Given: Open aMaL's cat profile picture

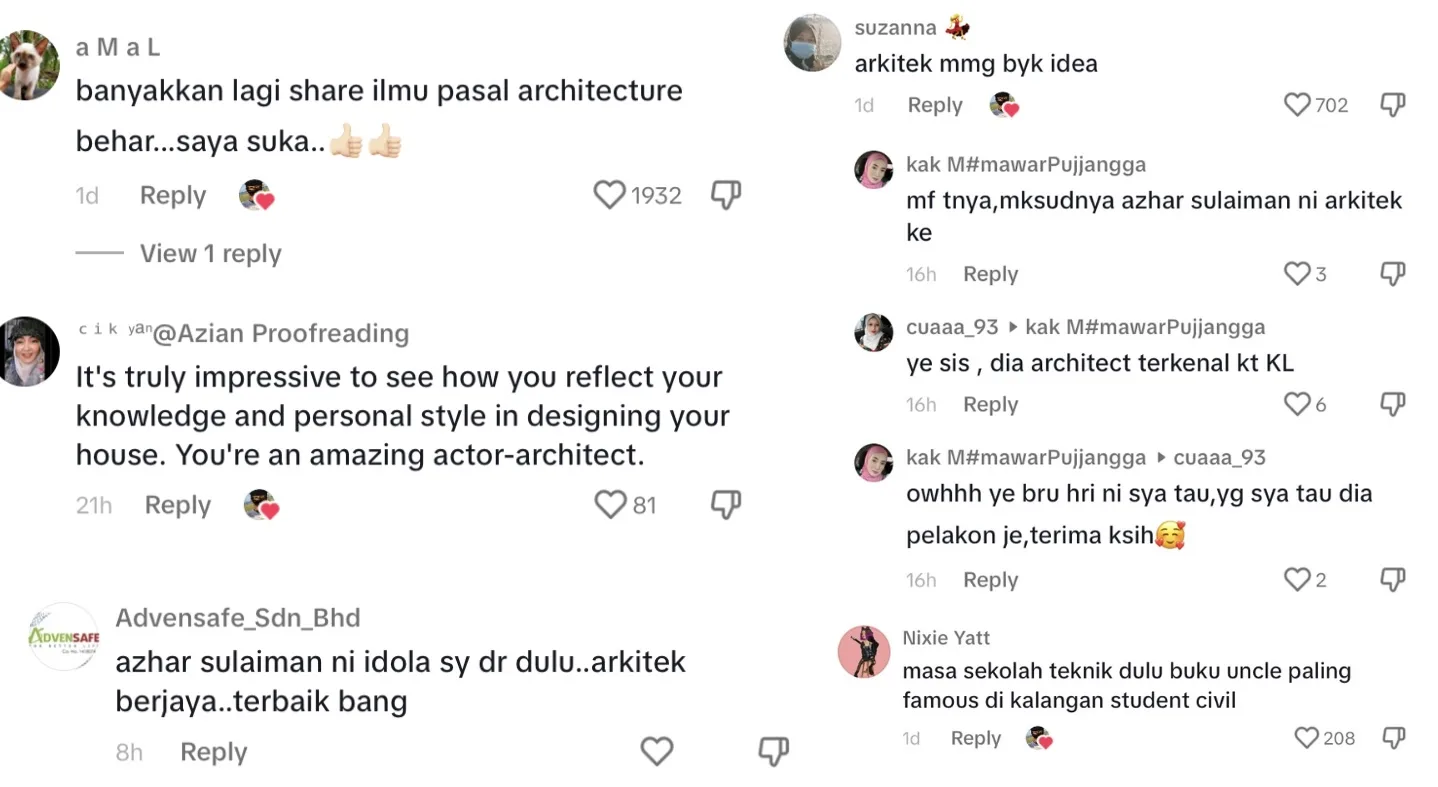Looking at the screenshot, I should pos(29,66).
